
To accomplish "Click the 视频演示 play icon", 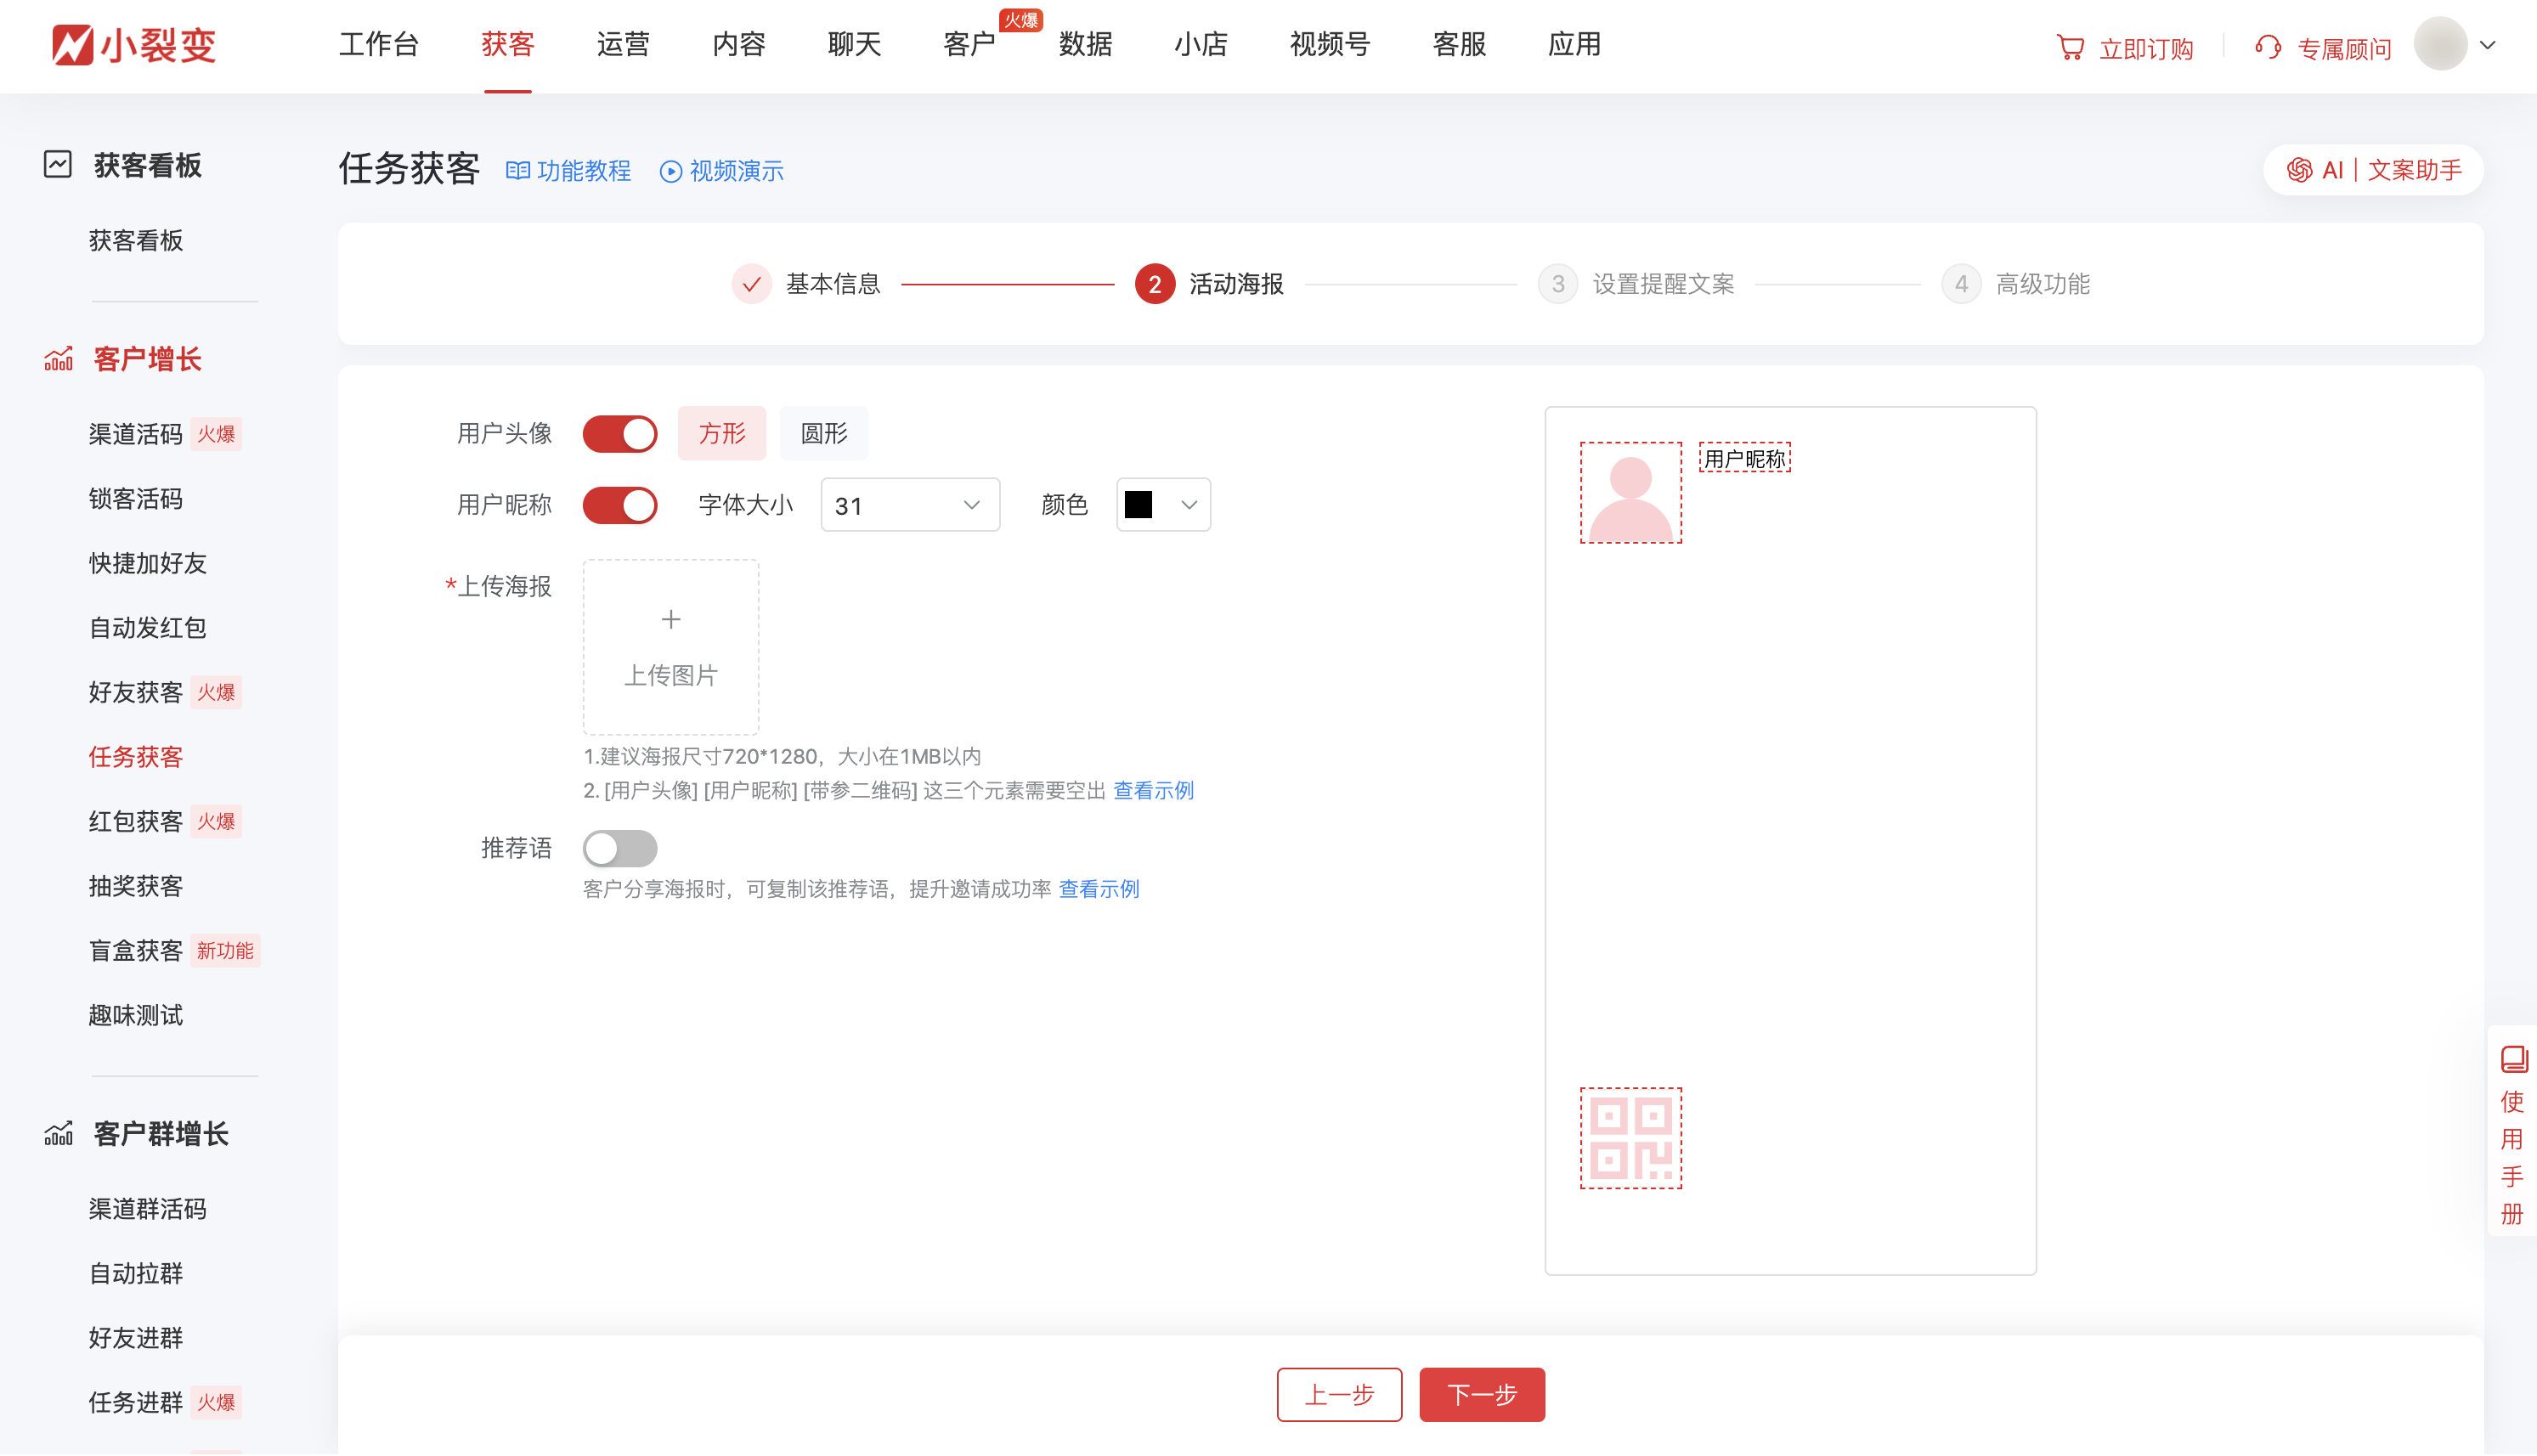I will click(x=669, y=170).
